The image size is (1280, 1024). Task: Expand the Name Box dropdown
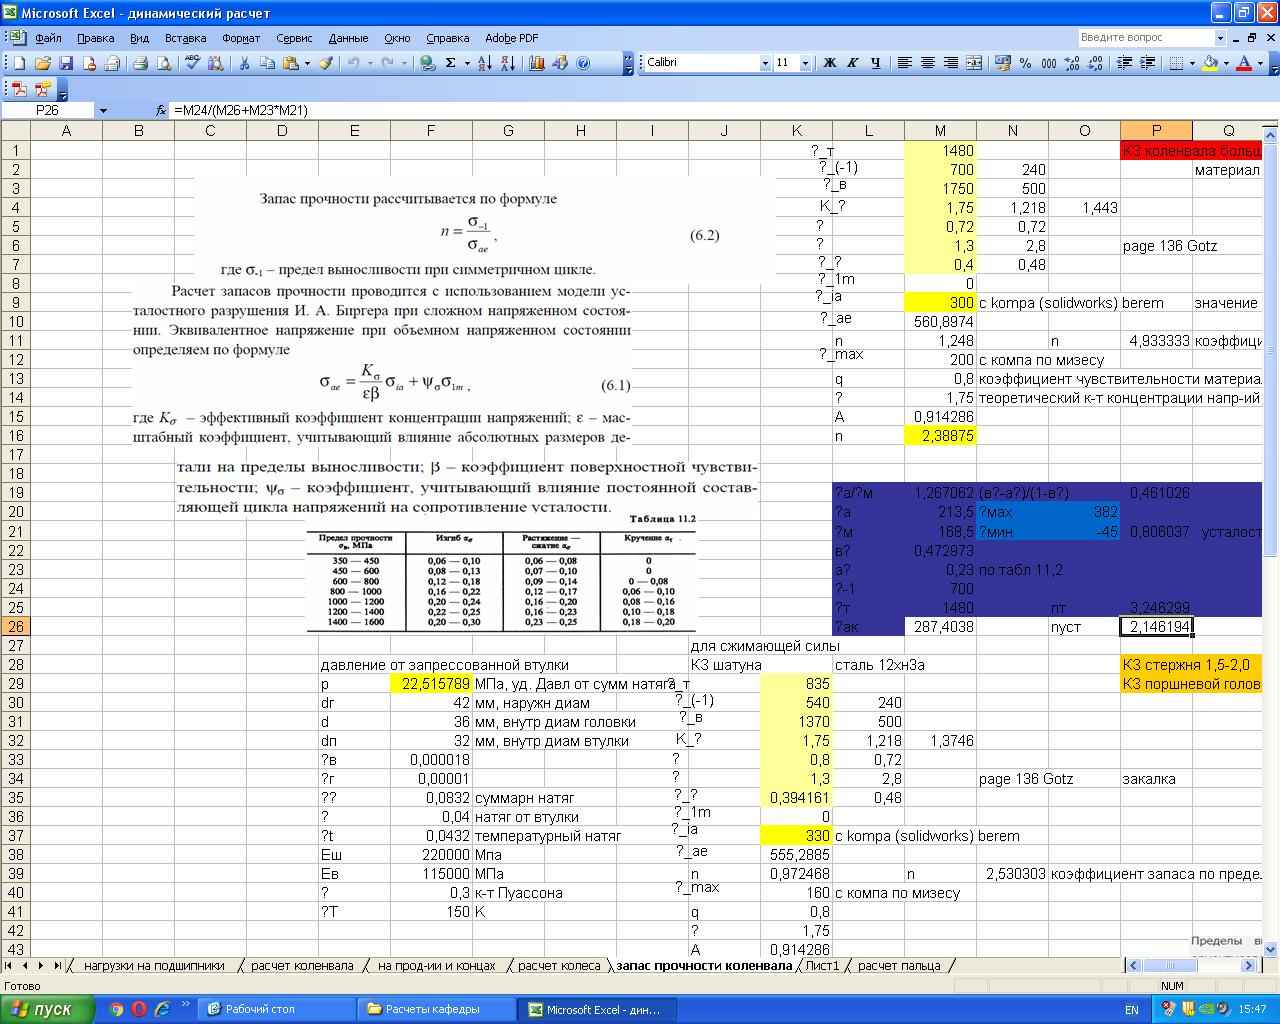(x=102, y=110)
